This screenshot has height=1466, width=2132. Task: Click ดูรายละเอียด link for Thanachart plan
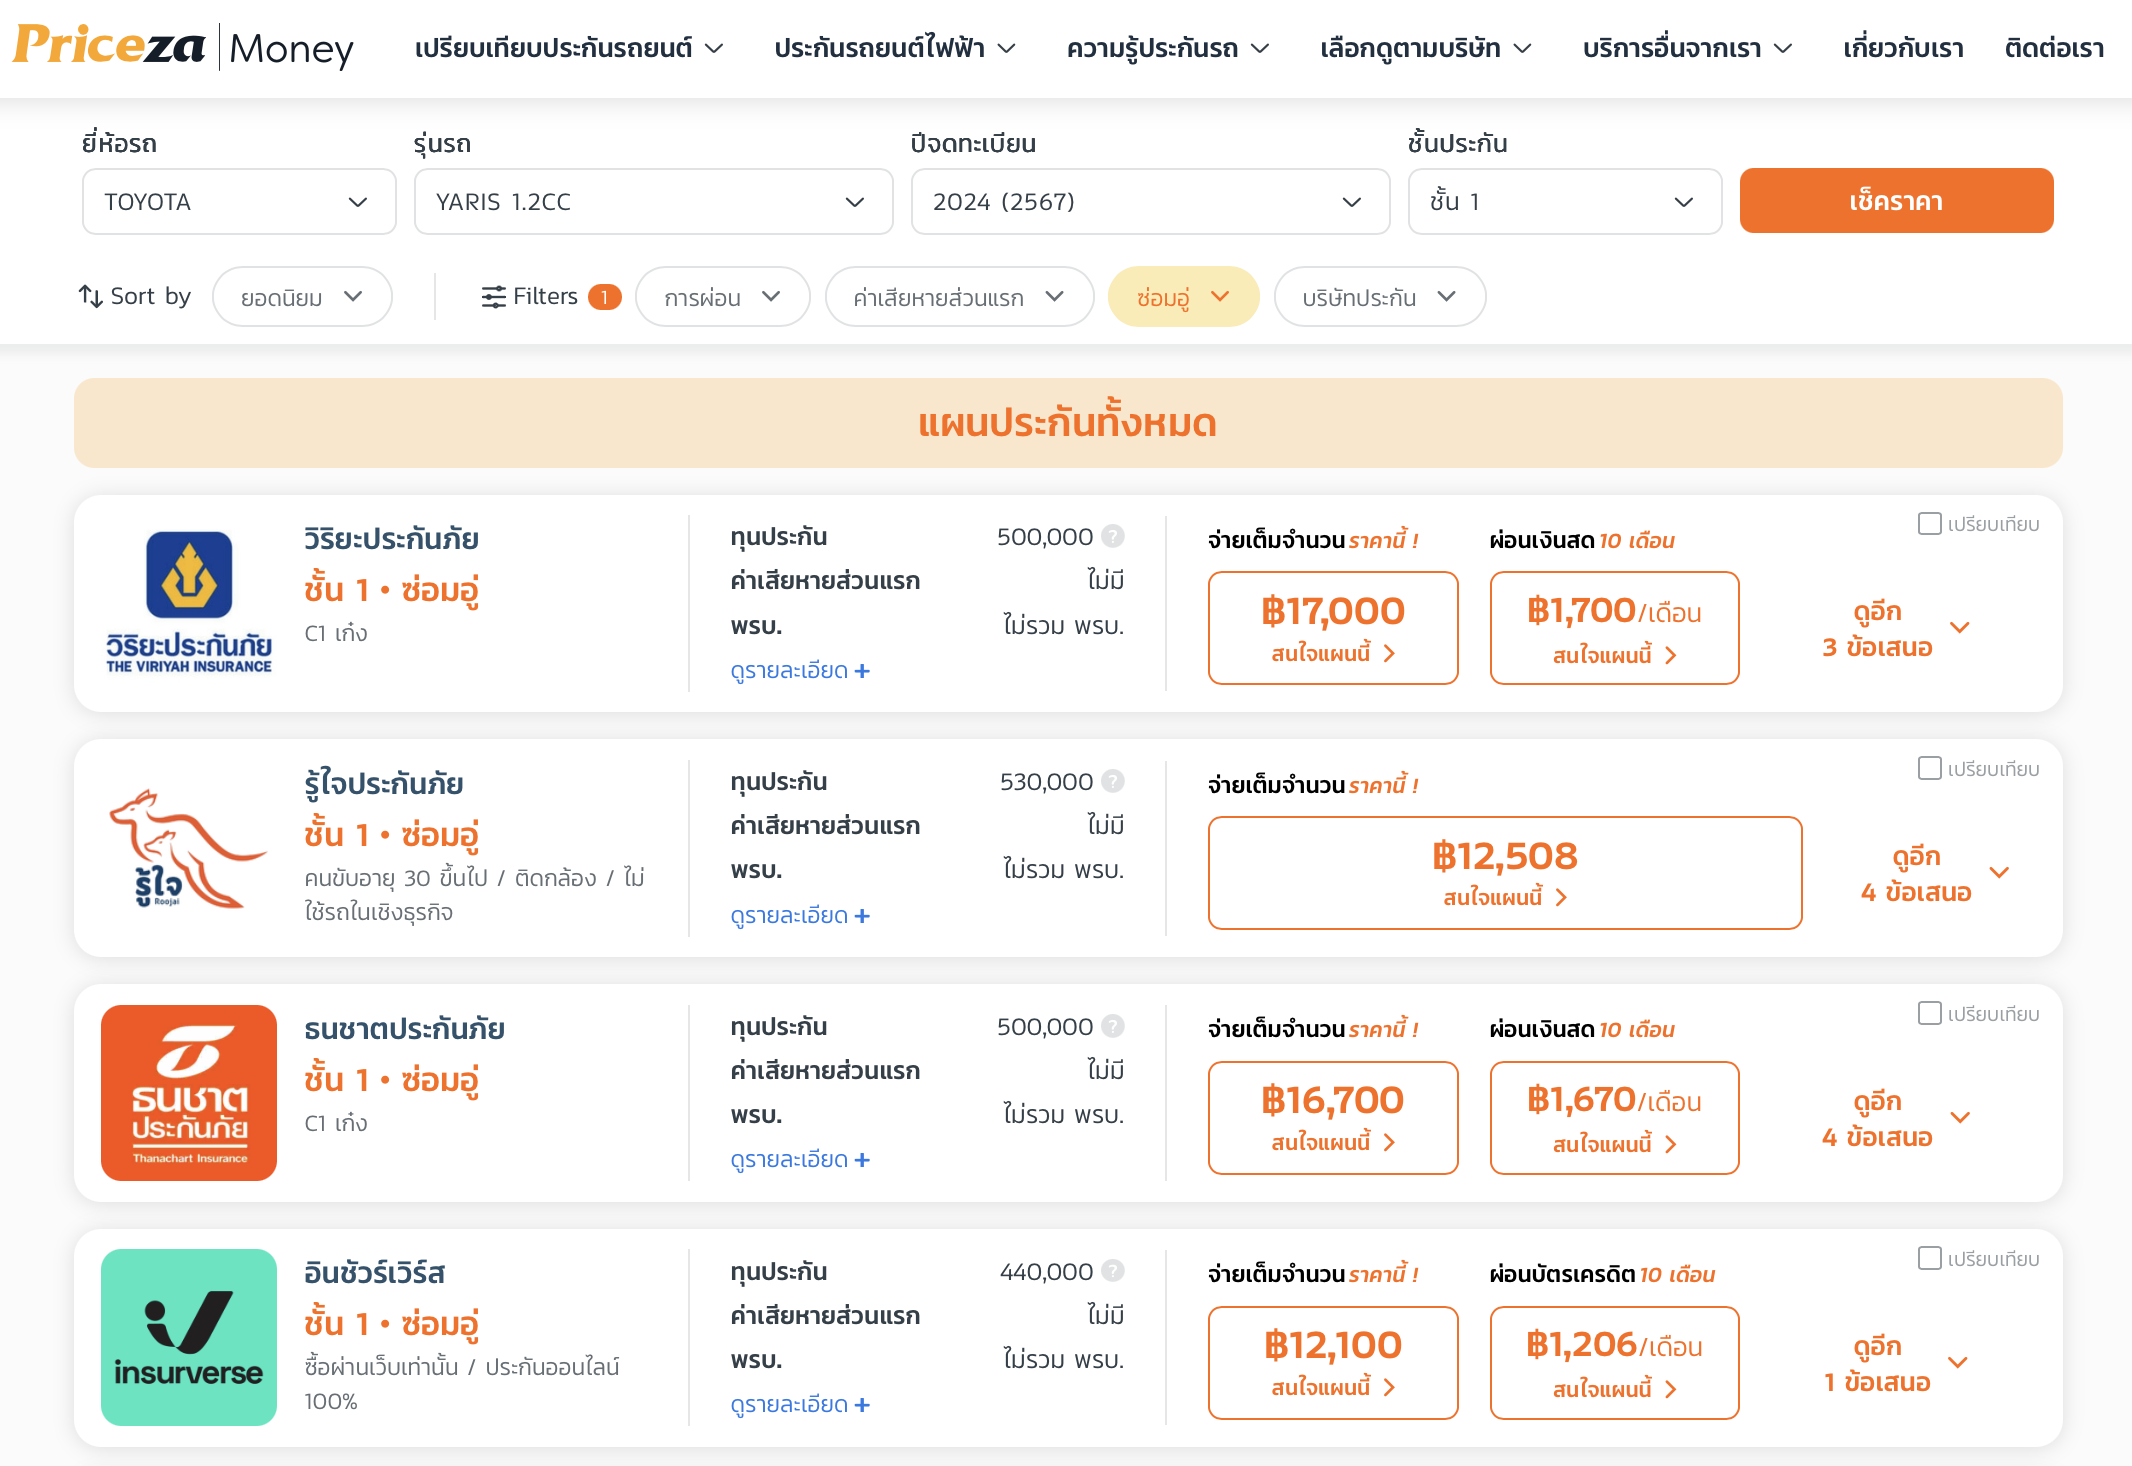point(800,1160)
